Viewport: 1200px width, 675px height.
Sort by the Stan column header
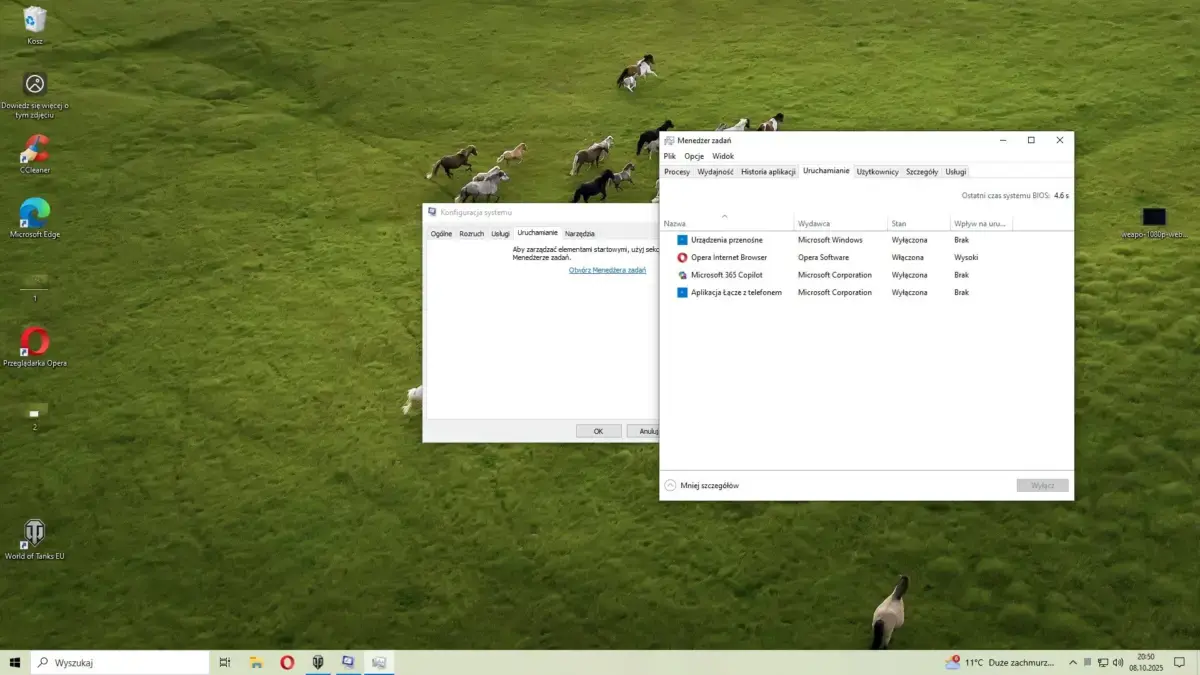click(x=899, y=224)
